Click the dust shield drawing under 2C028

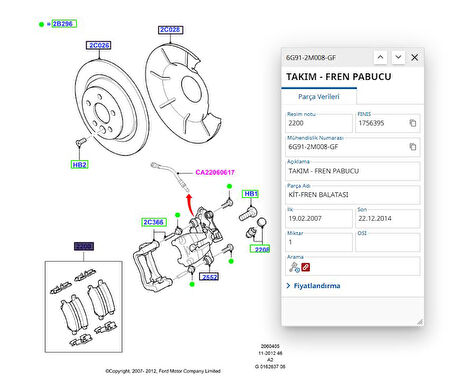[183, 94]
